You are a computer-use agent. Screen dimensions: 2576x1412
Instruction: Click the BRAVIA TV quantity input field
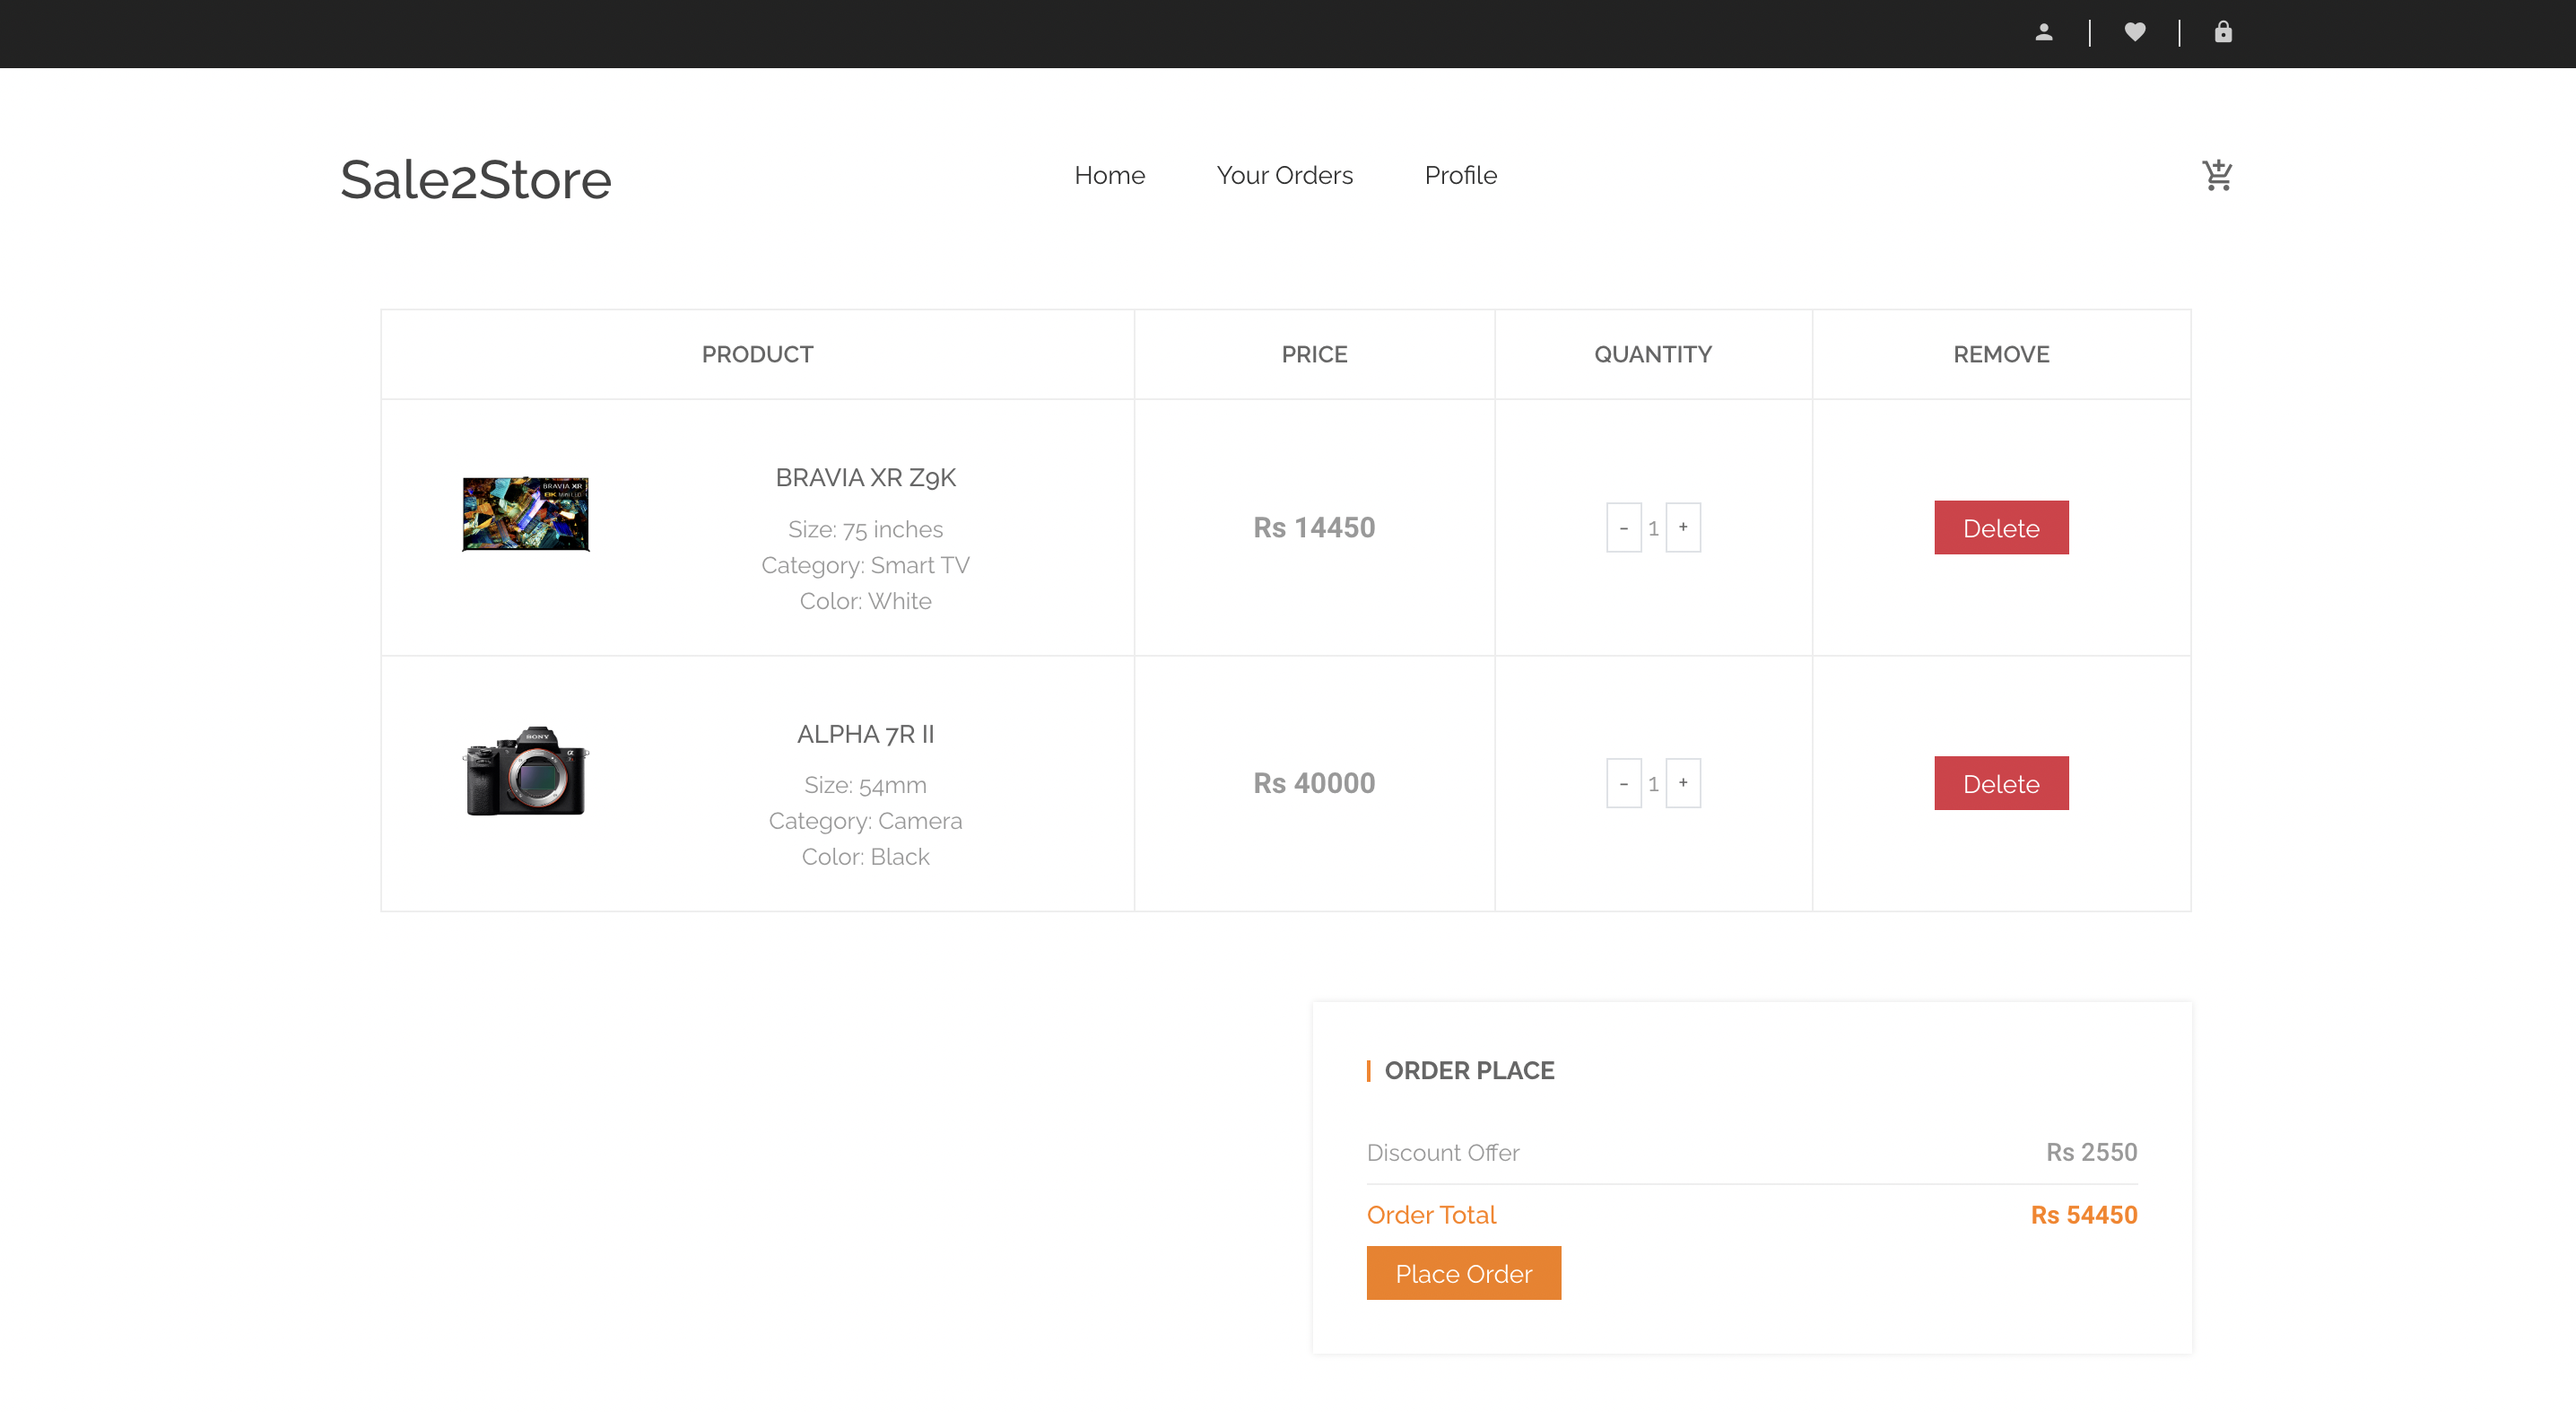click(1653, 527)
